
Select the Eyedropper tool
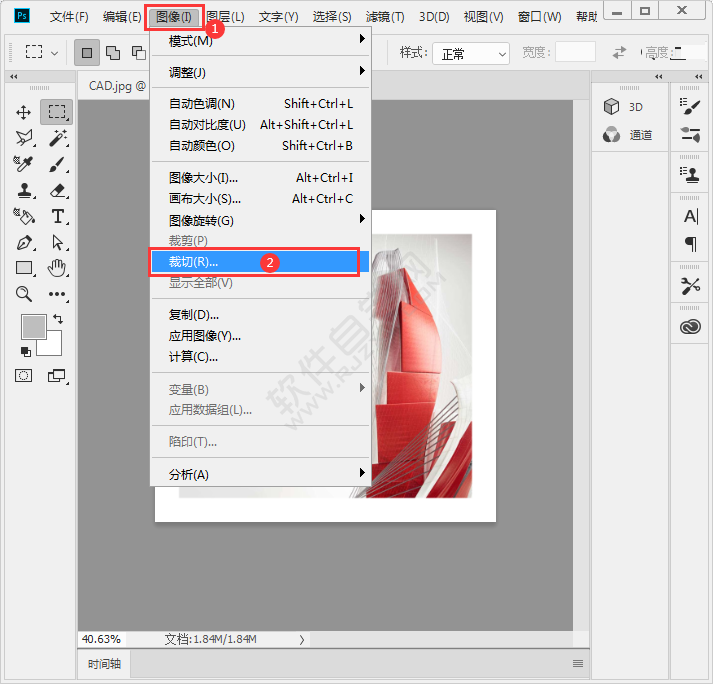(23, 164)
